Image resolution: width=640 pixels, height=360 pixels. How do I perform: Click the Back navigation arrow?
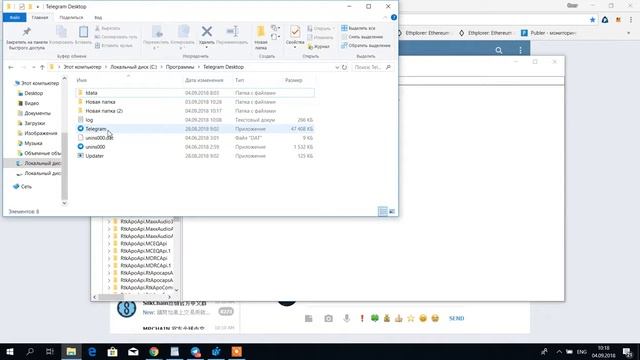click(x=11, y=67)
